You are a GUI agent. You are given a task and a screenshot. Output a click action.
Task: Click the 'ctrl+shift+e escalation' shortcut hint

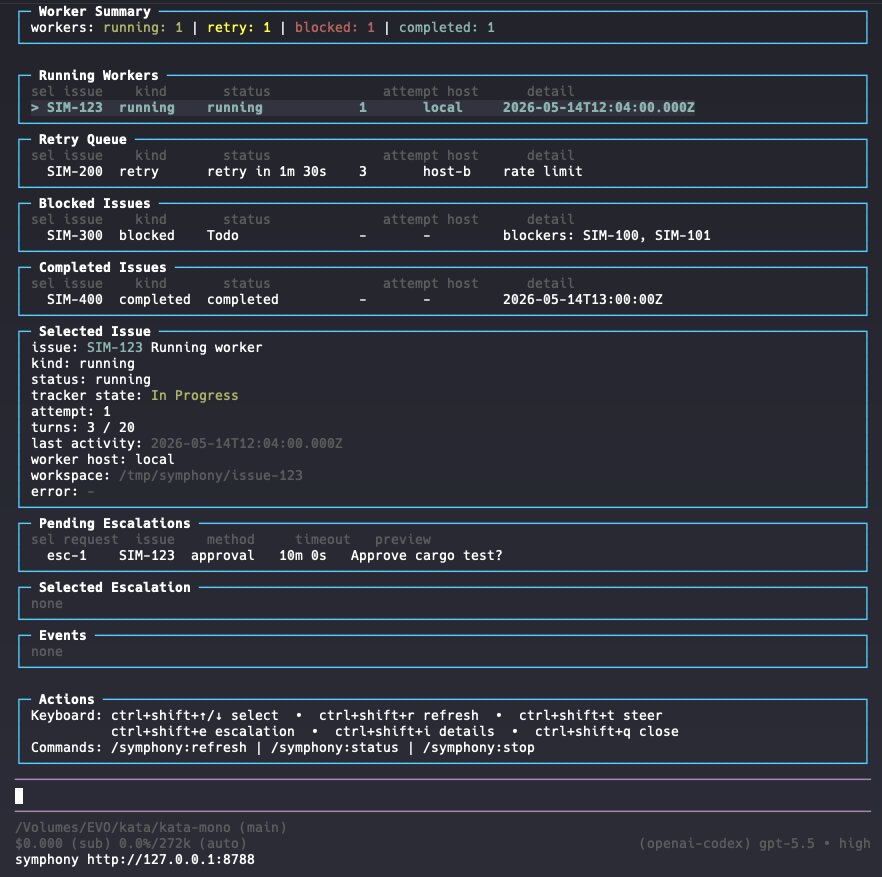pos(202,732)
